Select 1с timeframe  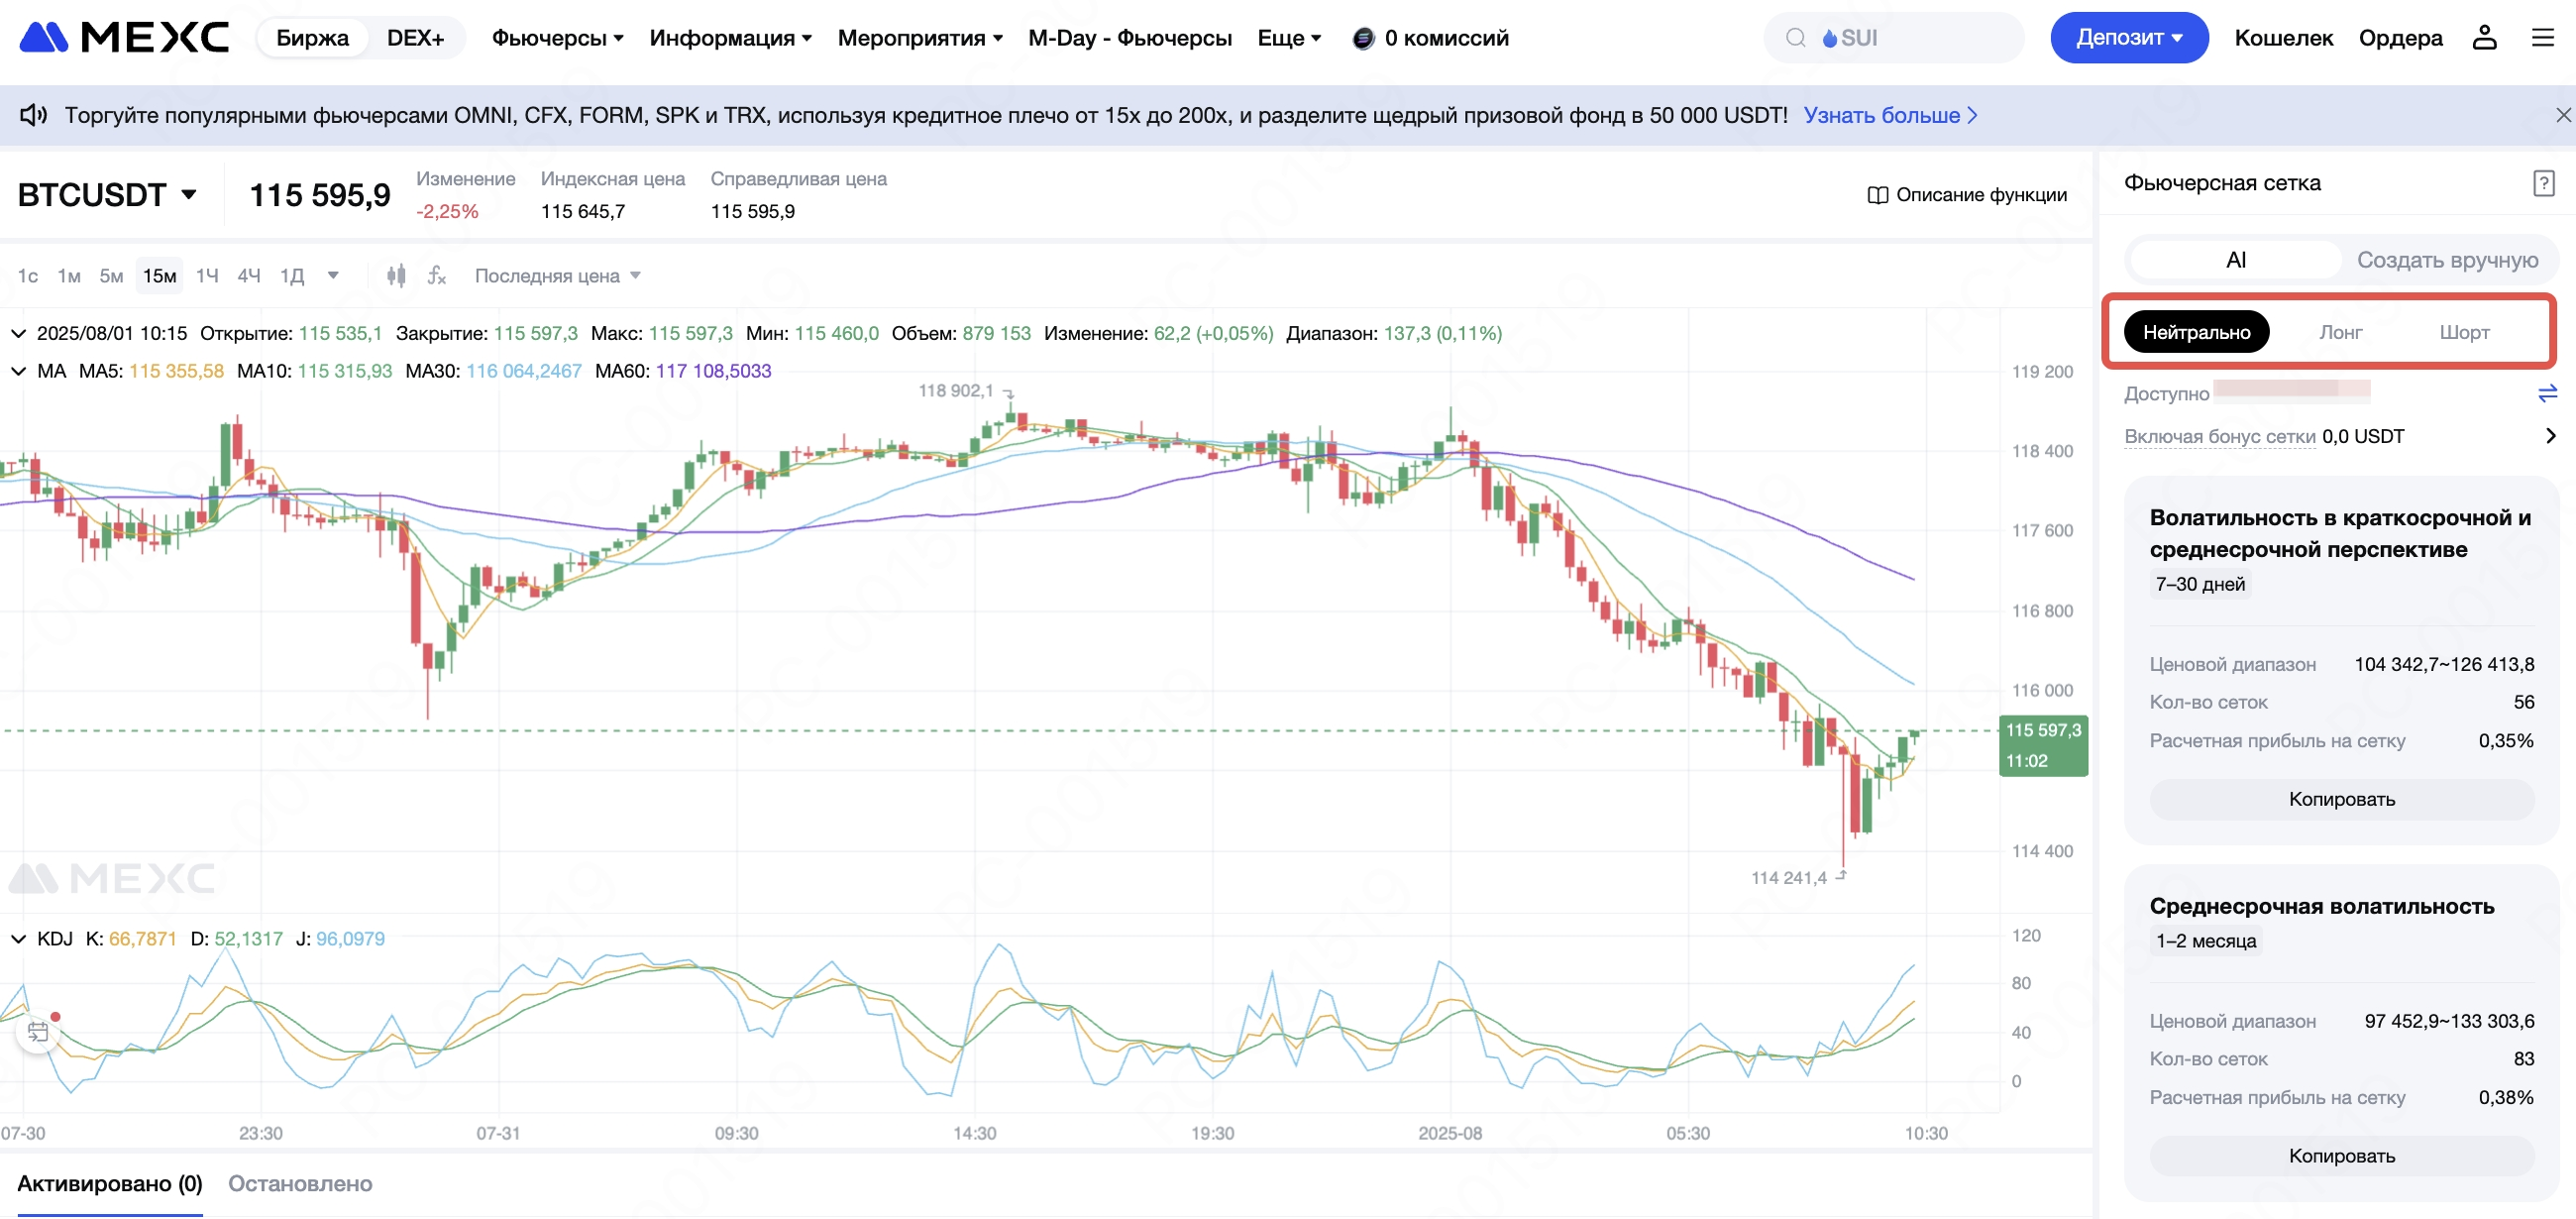(28, 275)
